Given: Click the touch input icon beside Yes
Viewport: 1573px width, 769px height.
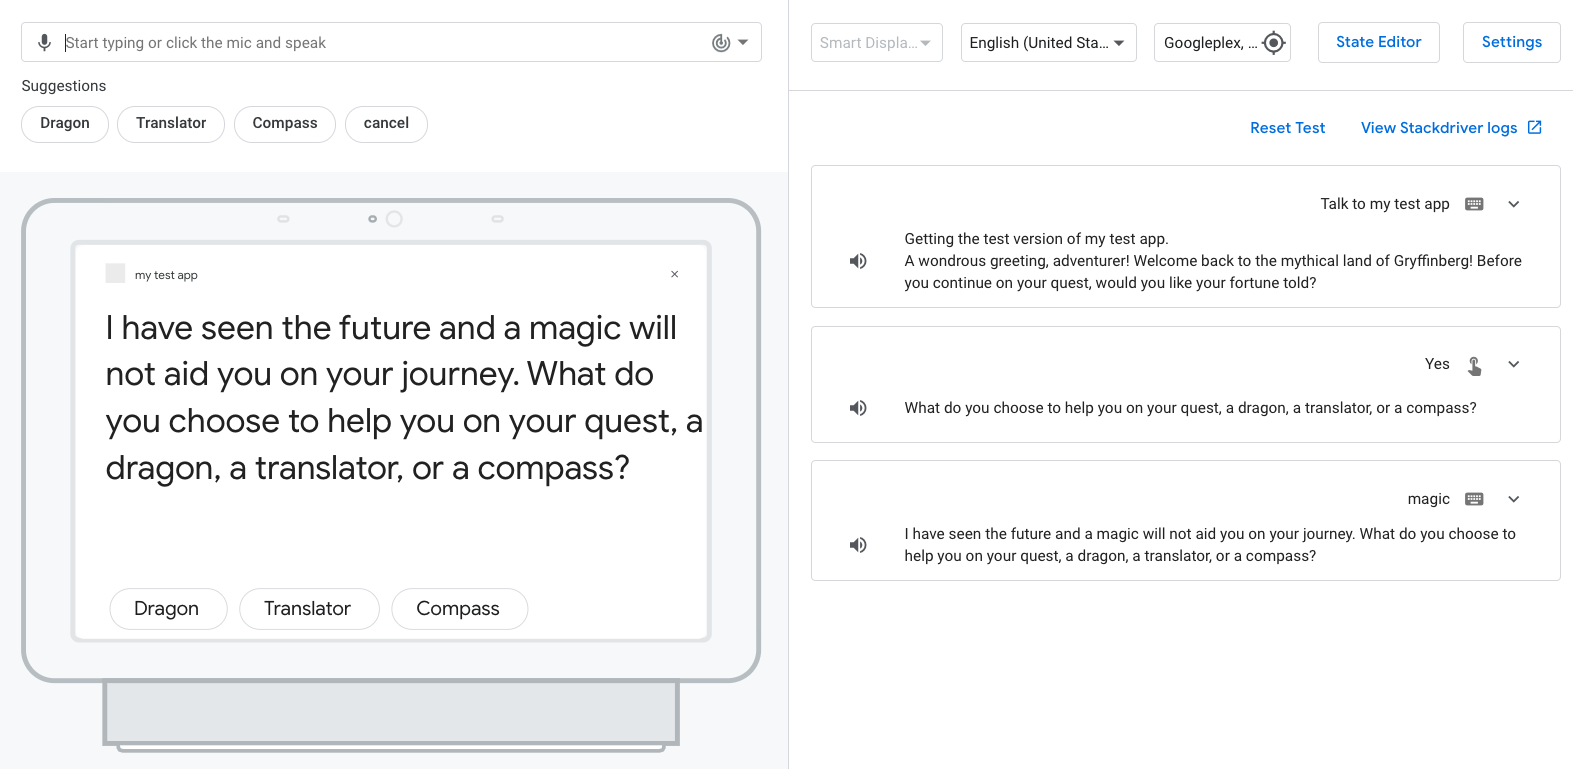Looking at the screenshot, I should coord(1474,365).
